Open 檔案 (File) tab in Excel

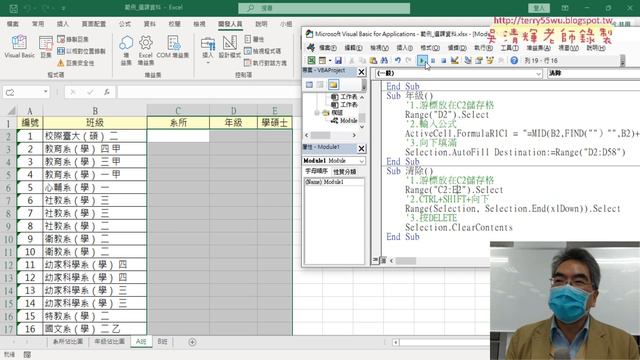(13, 24)
